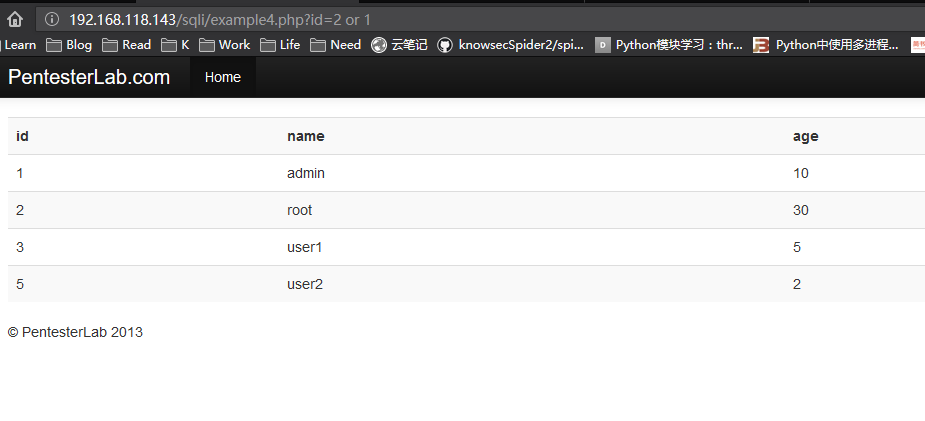Select the root name cell
Screen dimensions: 925x421
coord(299,210)
